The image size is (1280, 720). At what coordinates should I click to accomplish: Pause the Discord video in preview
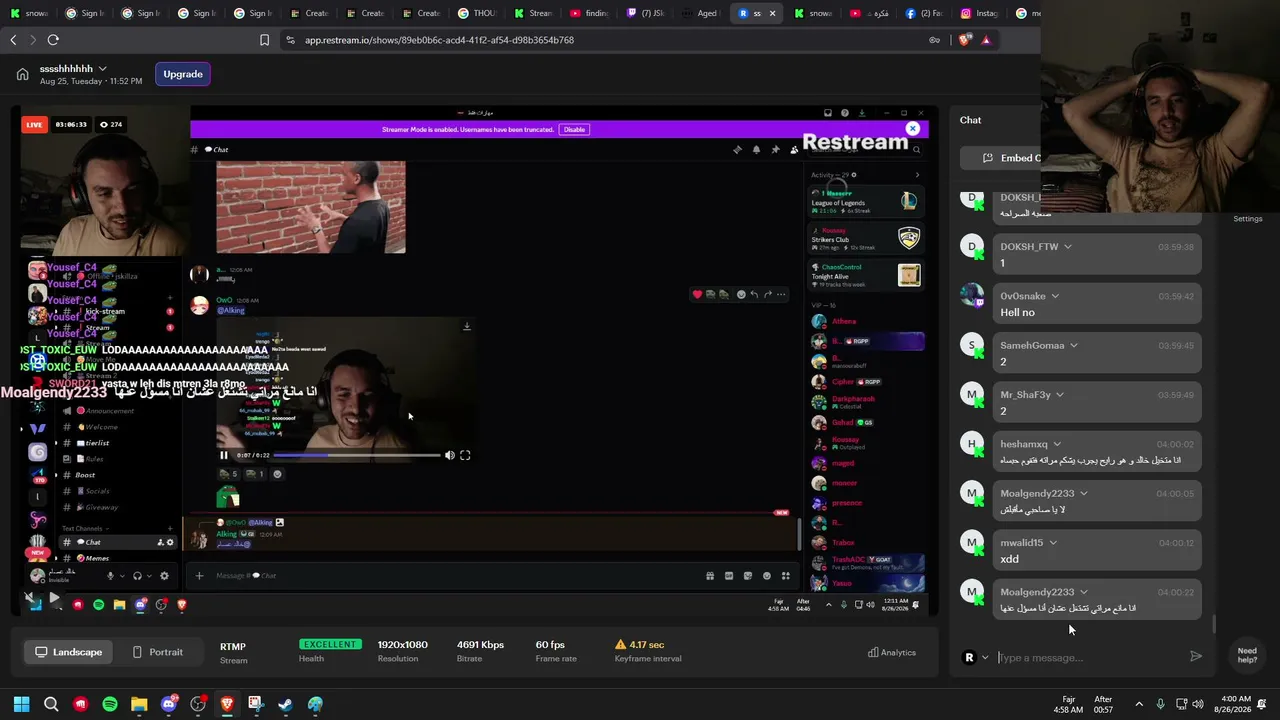(x=224, y=455)
